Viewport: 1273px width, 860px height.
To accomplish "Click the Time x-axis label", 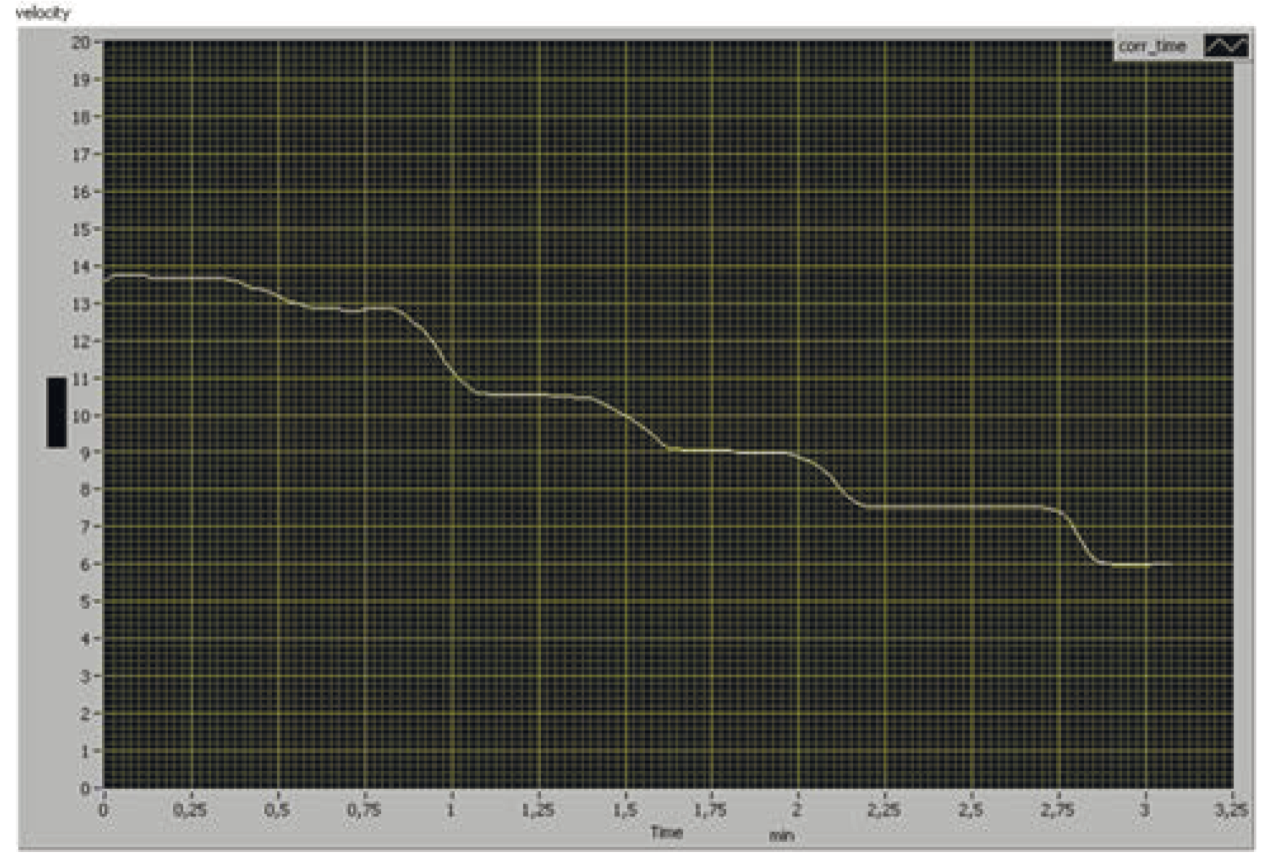I will click(667, 831).
